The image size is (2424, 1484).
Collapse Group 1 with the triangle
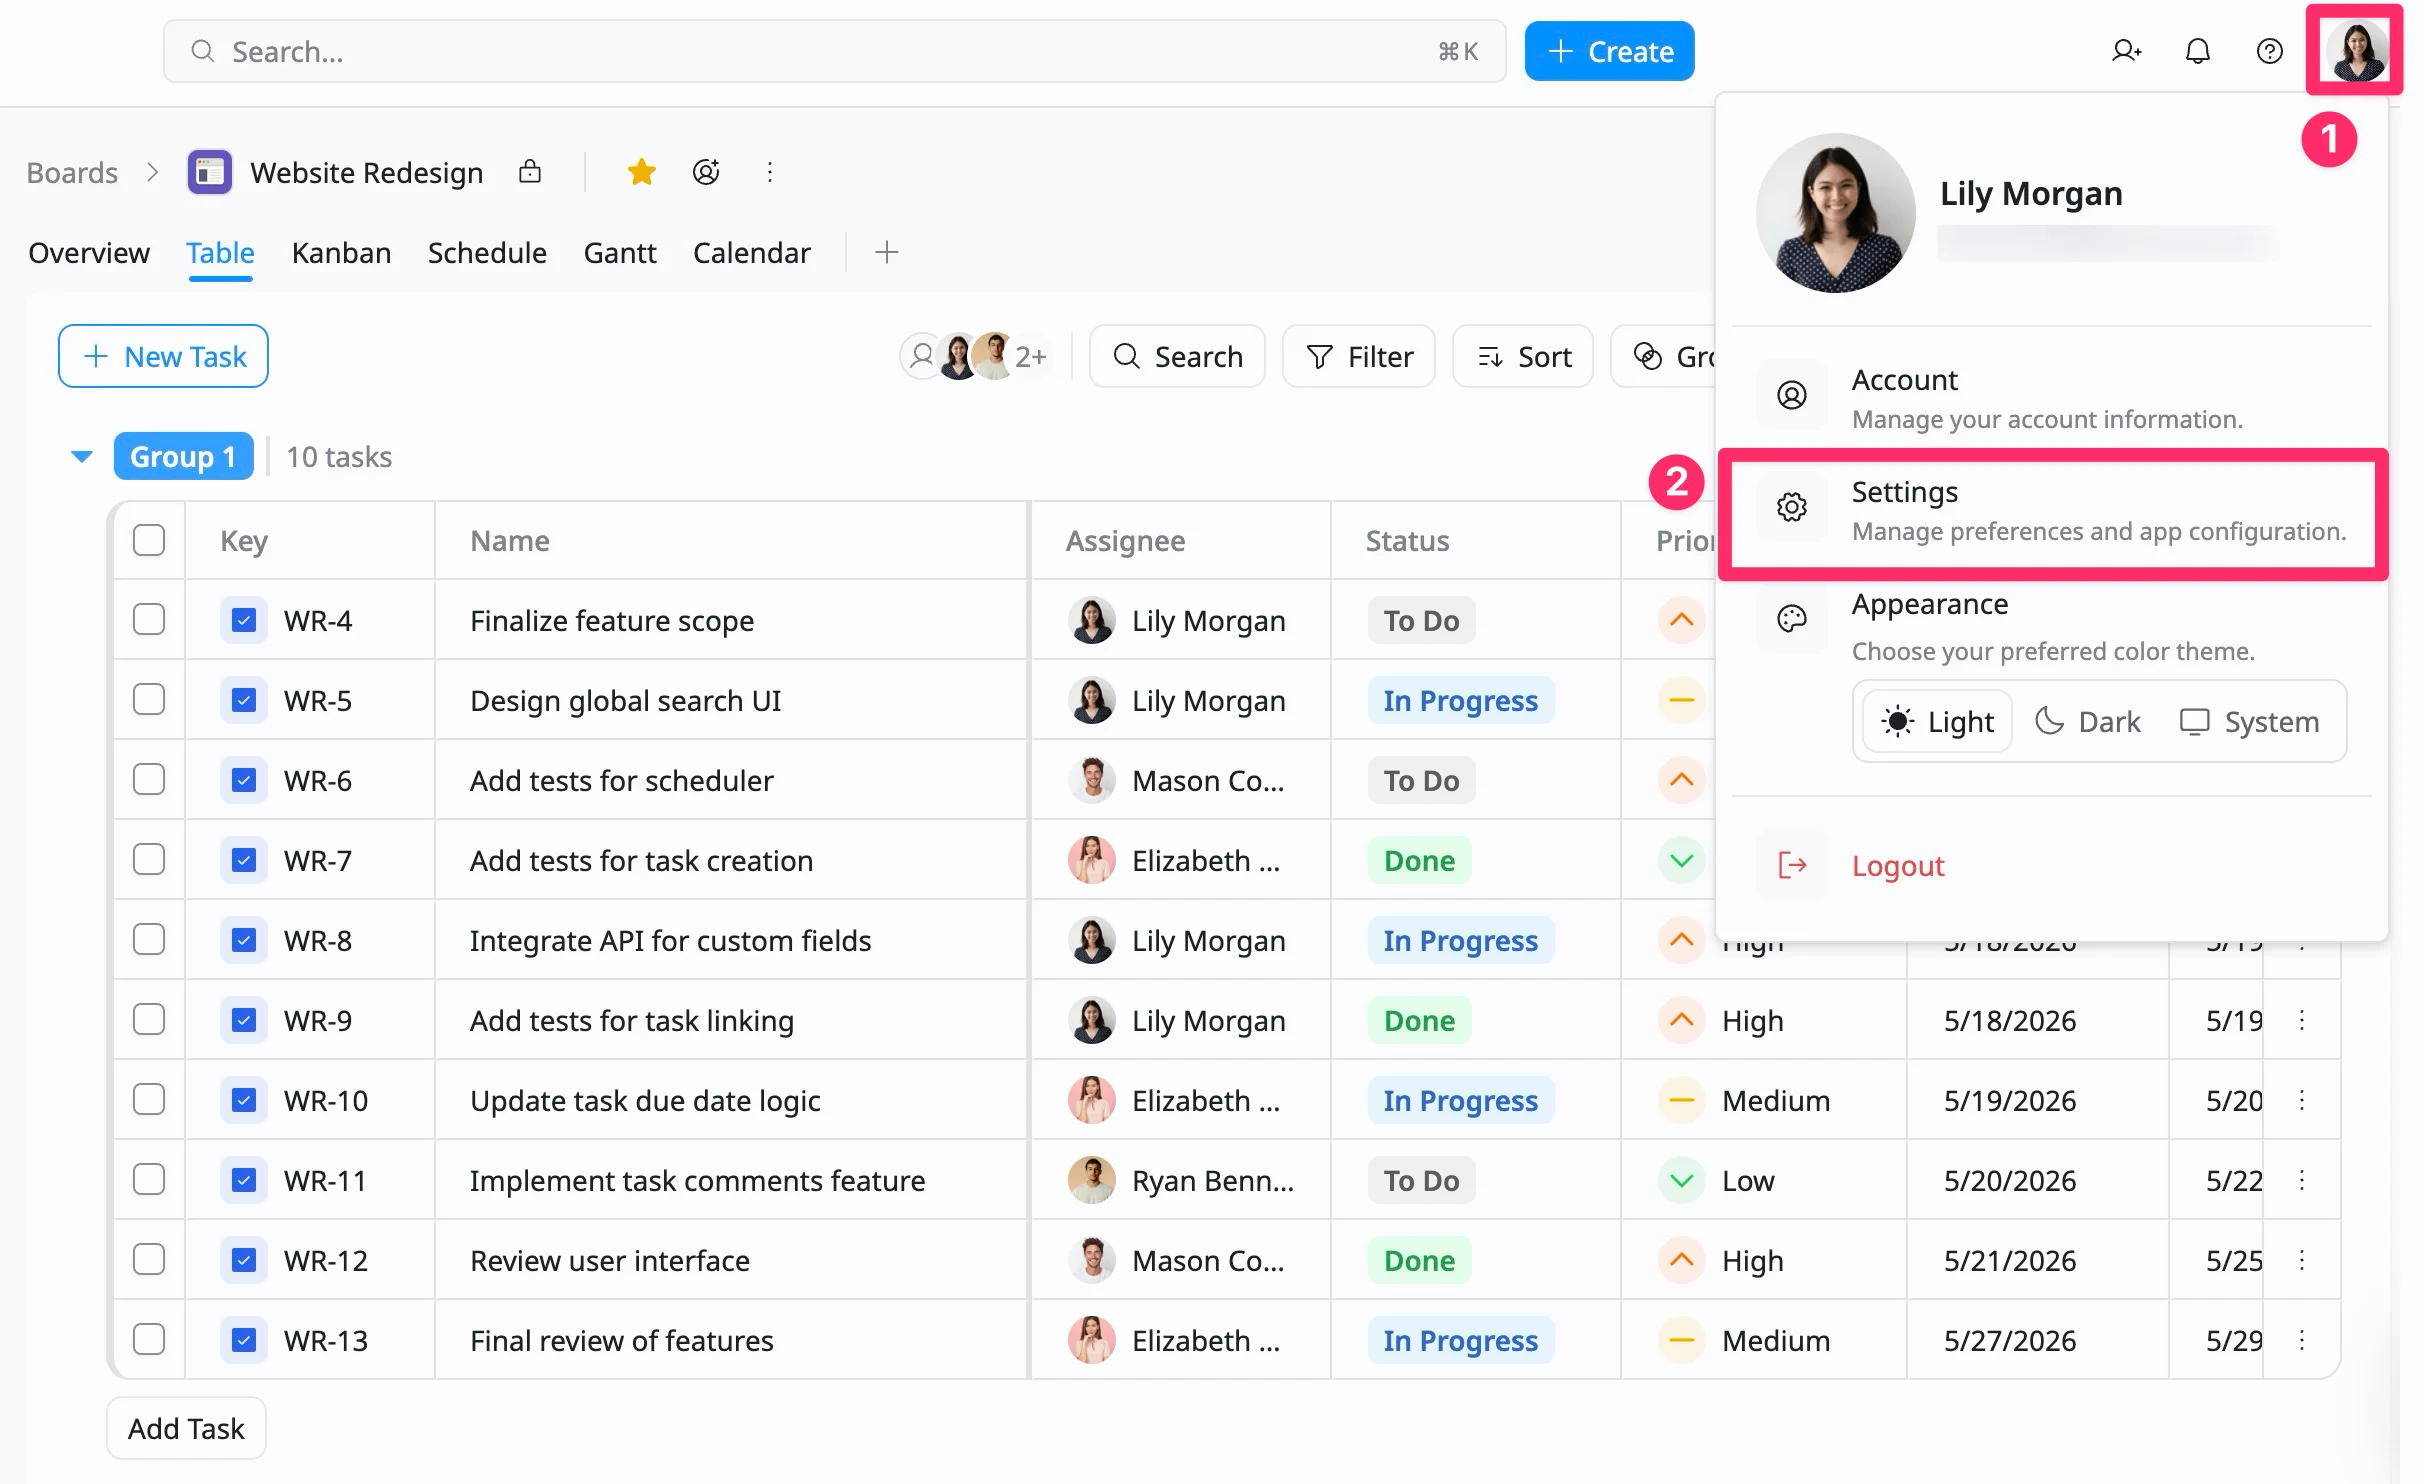pyautogui.click(x=82, y=457)
